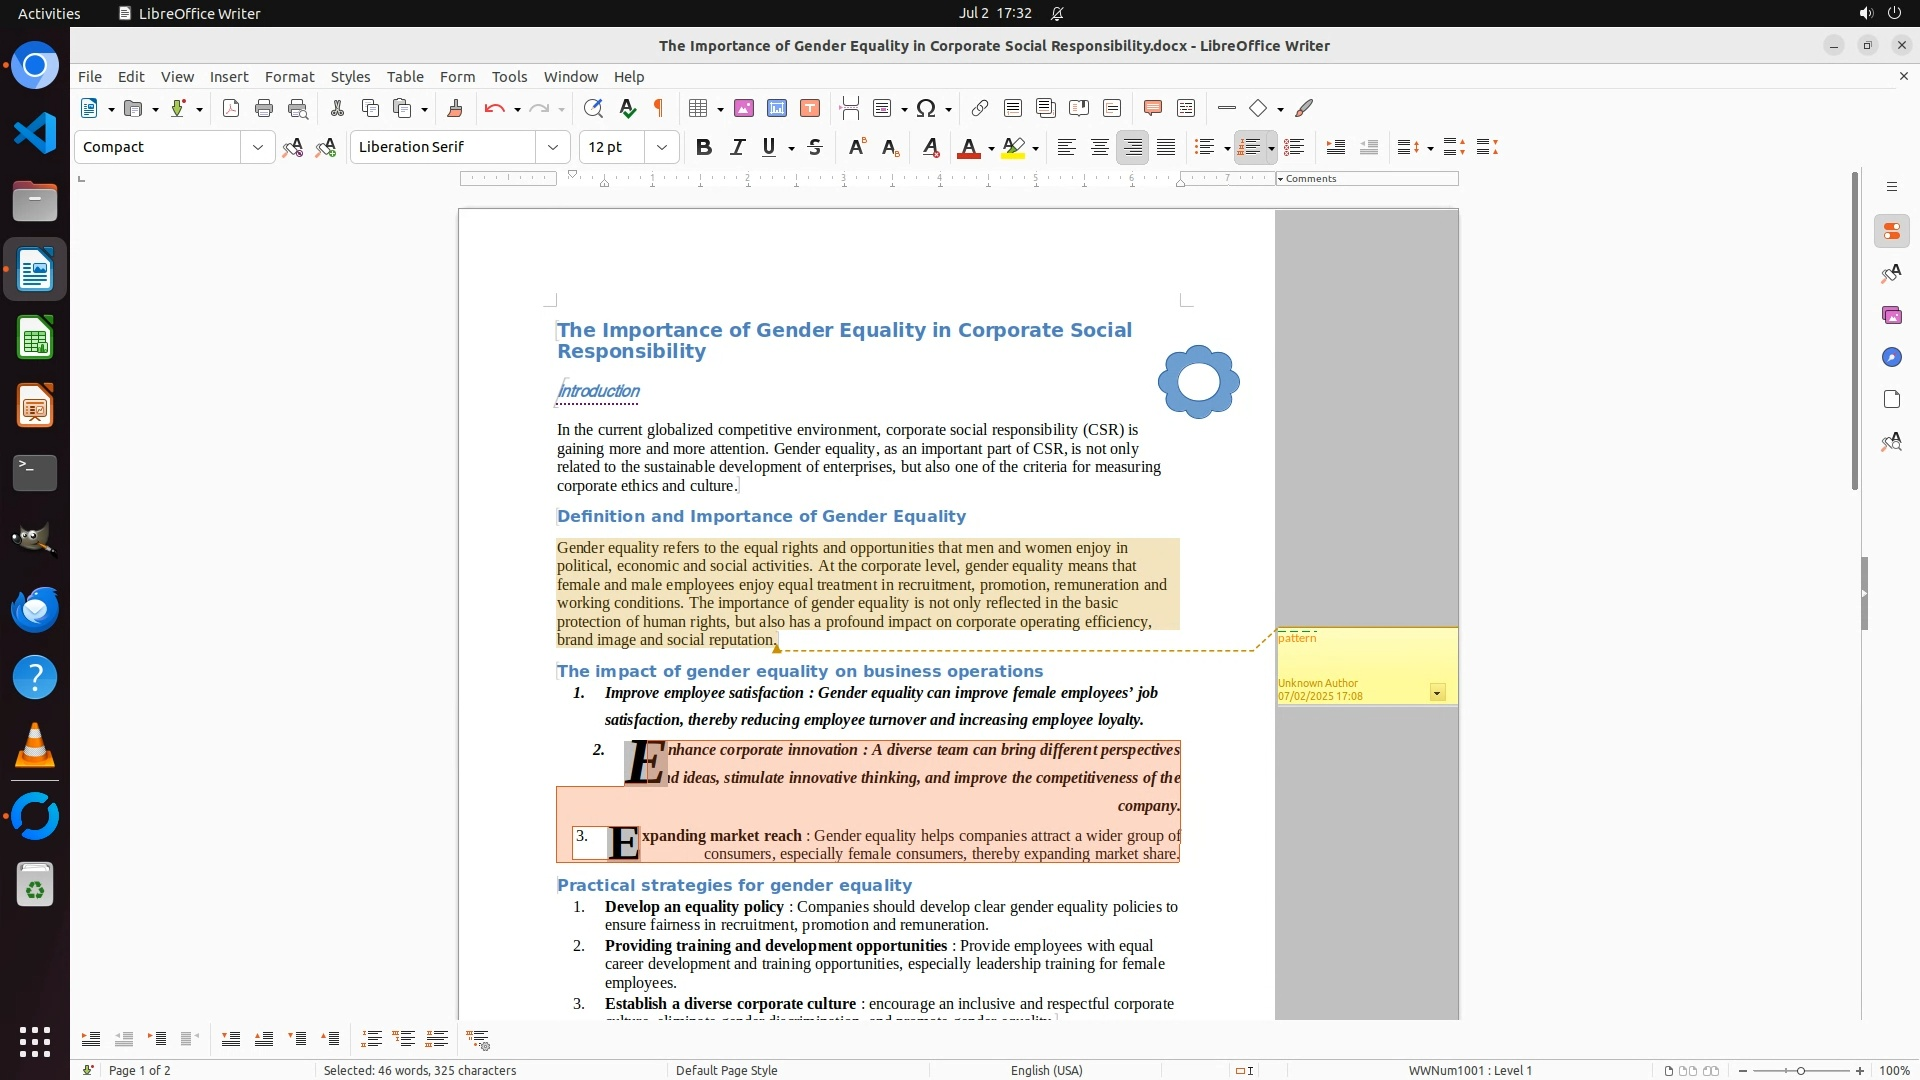Viewport: 1920px width, 1080px height.
Task: Open the Table menu
Action: [x=405, y=77]
